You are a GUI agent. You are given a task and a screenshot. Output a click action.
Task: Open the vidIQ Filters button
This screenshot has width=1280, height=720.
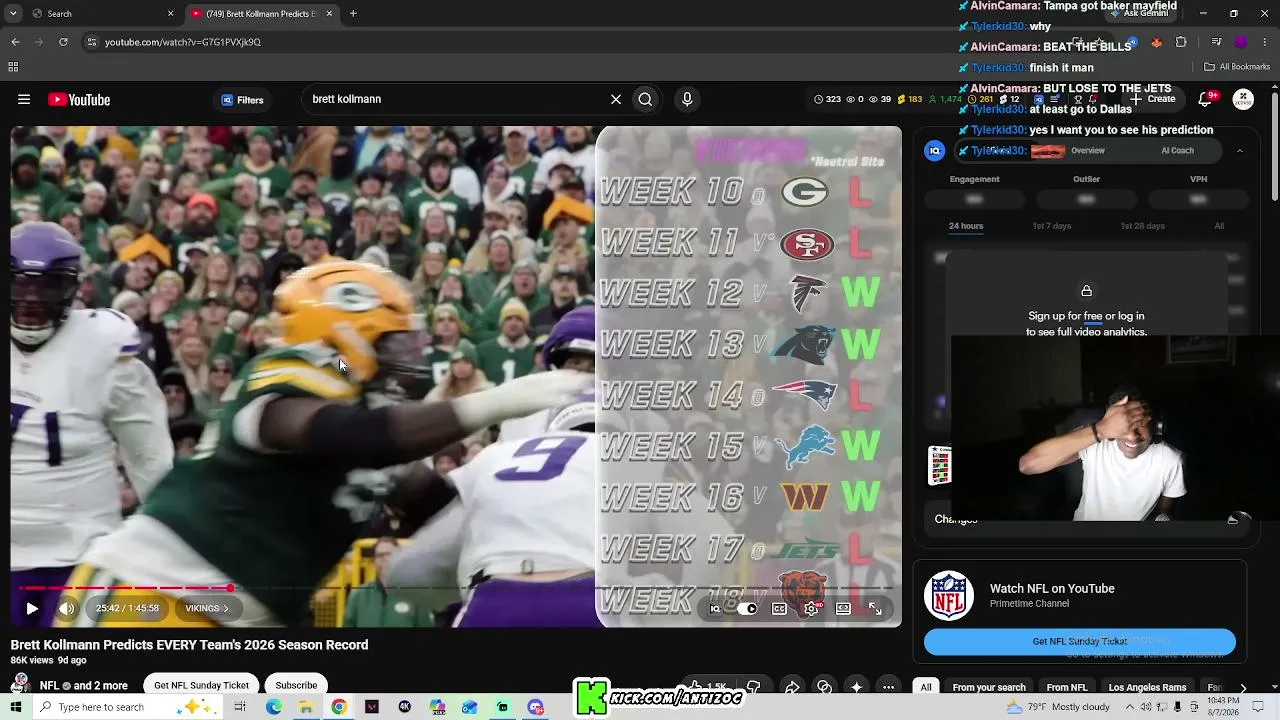[x=242, y=100]
